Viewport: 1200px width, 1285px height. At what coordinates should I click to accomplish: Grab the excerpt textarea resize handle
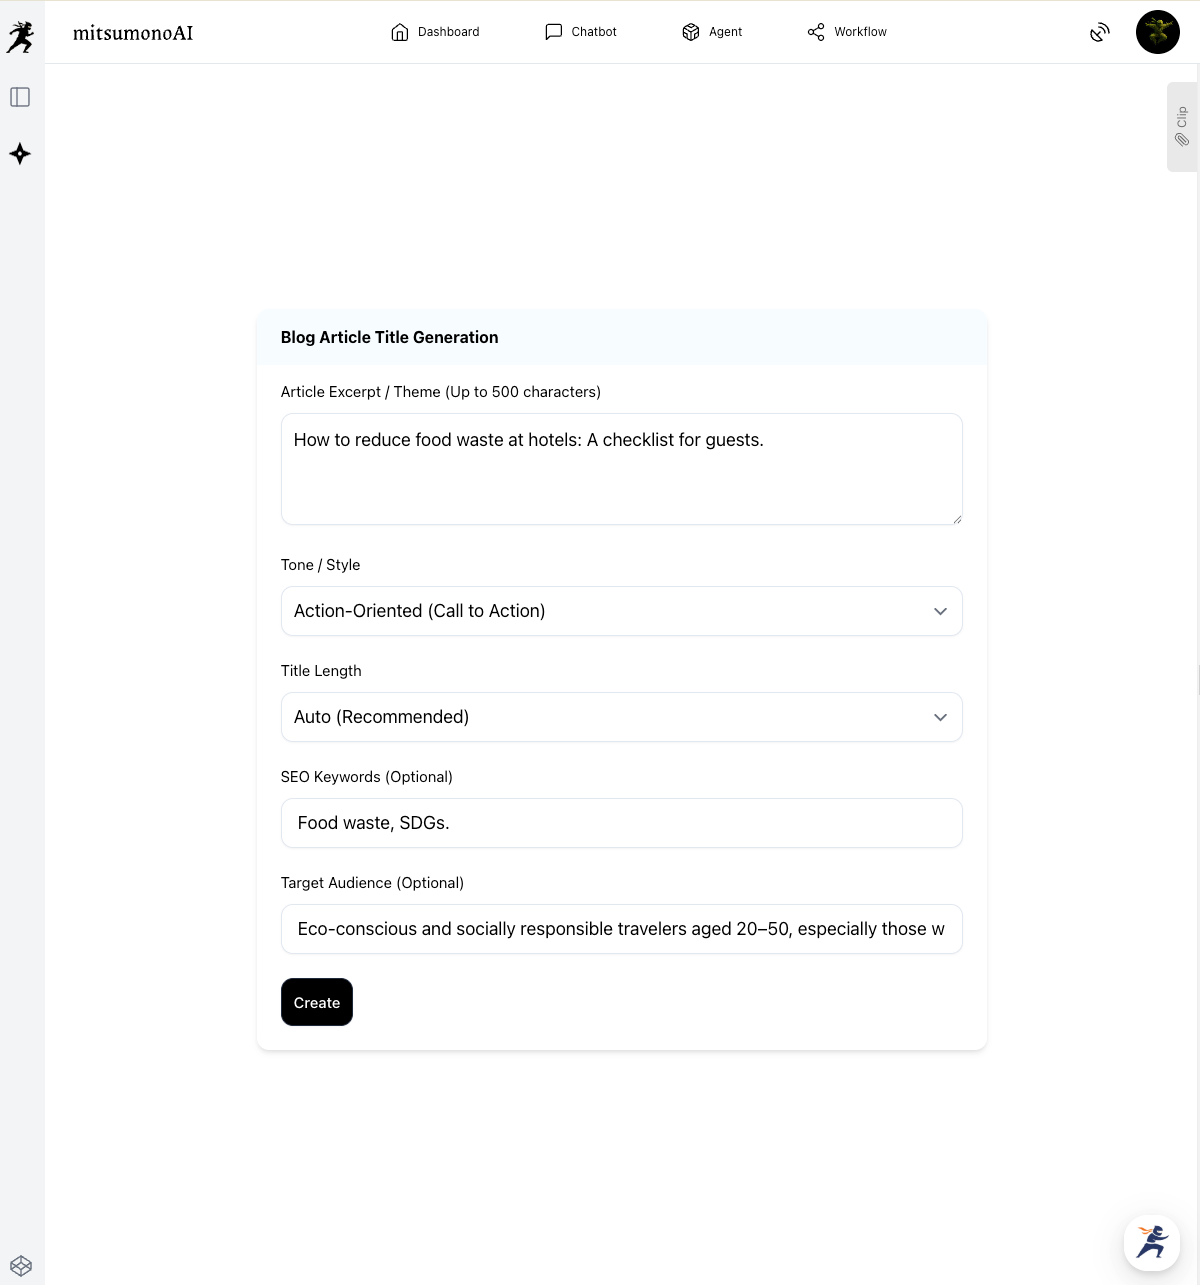point(957,519)
